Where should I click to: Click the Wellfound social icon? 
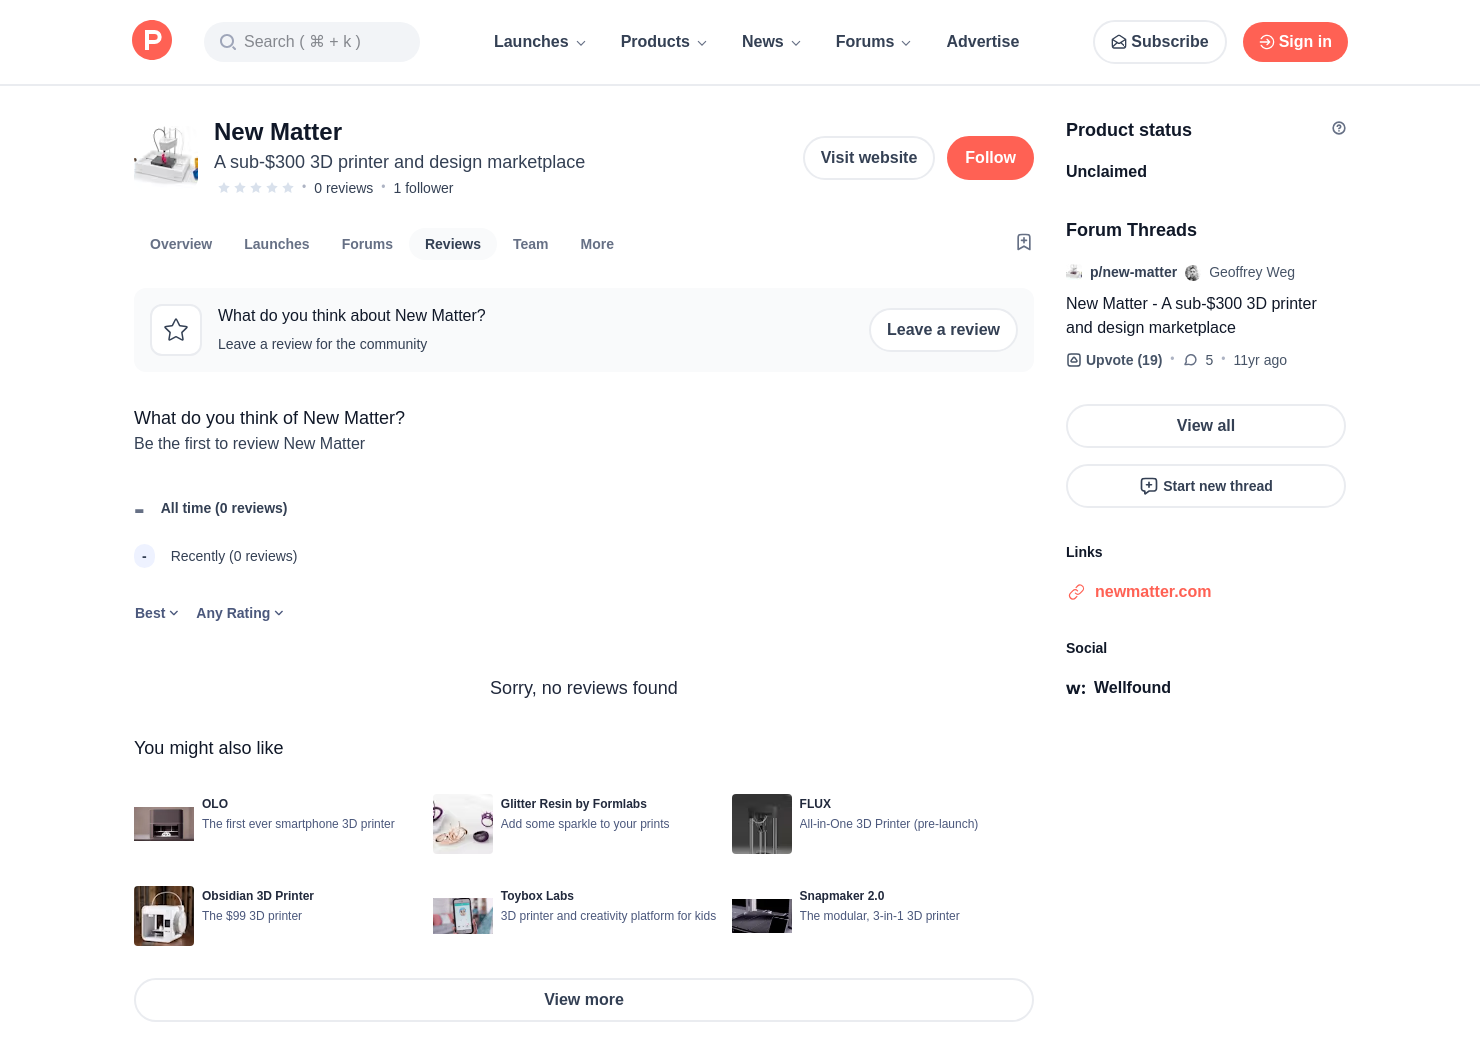point(1076,688)
